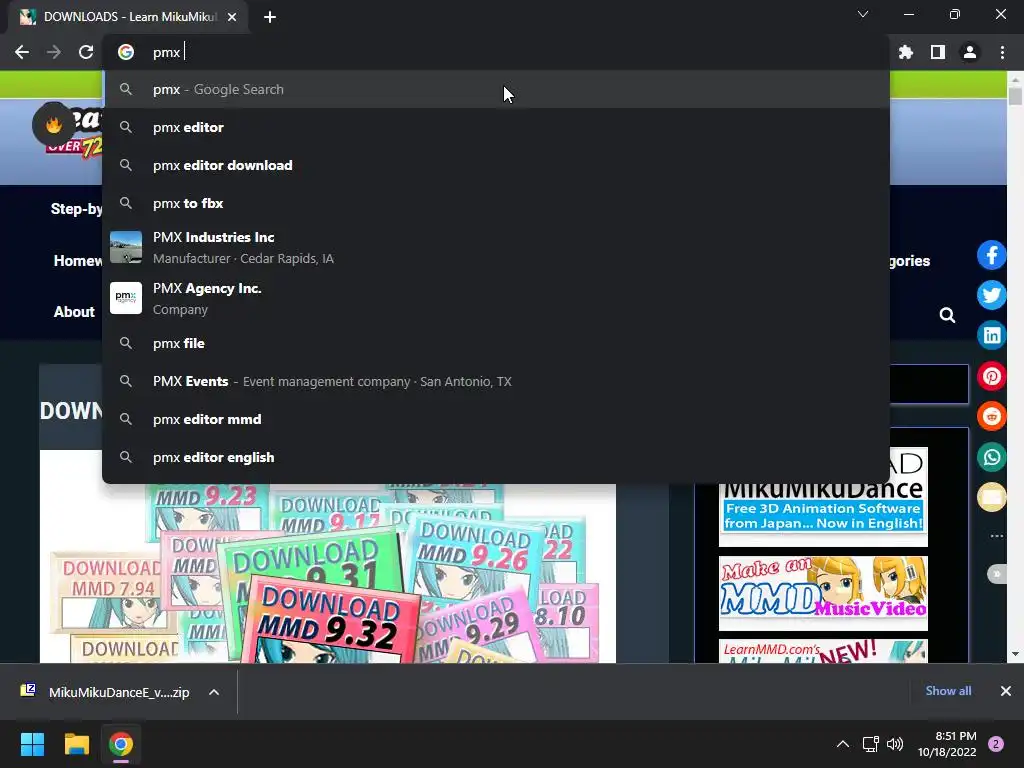Click the website search magnifier icon
The width and height of the screenshot is (1024, 768).
point(947,315)
